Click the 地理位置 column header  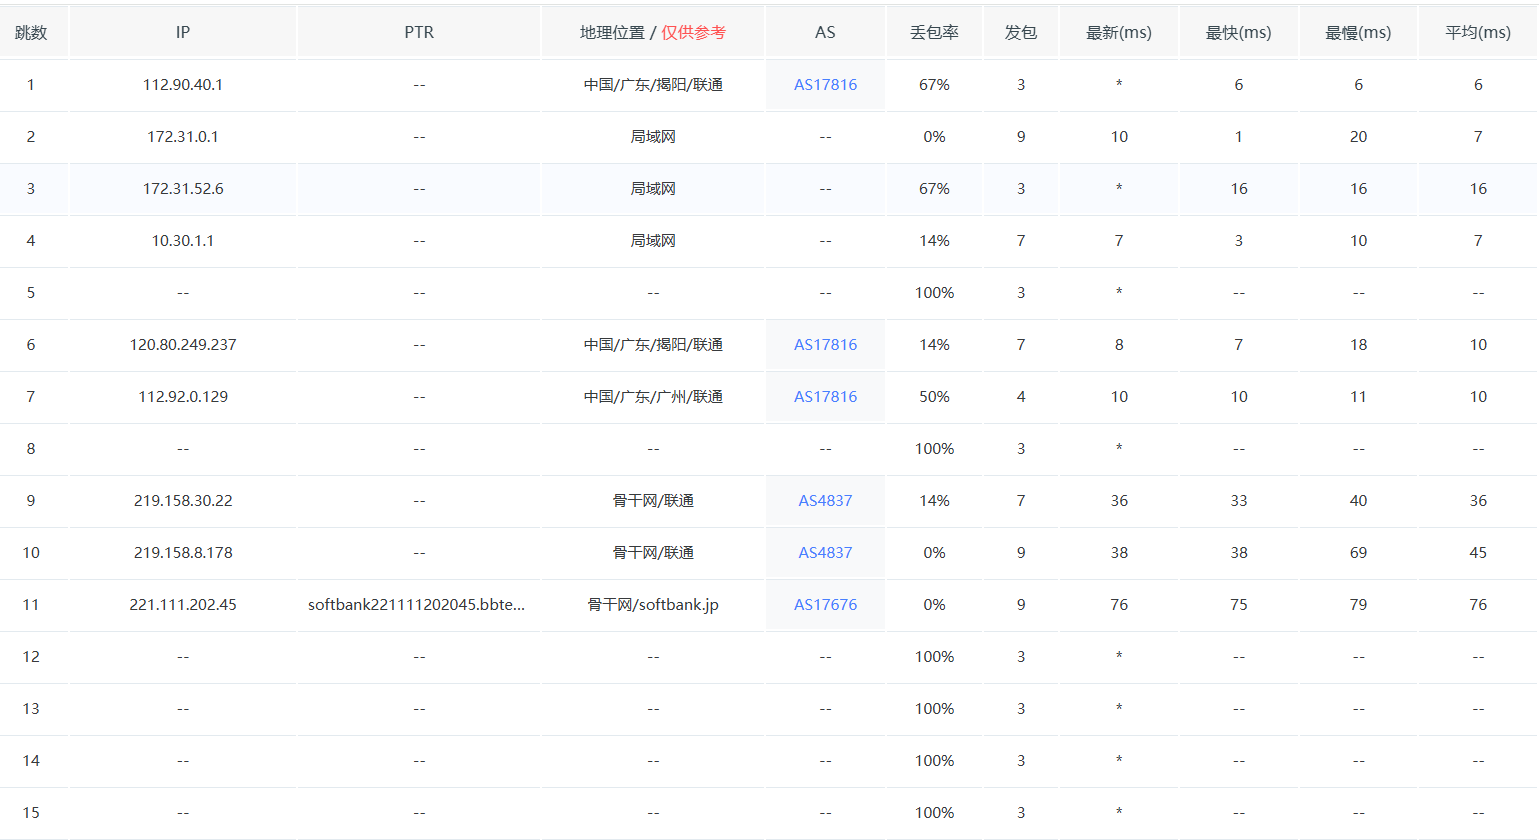click(x=612, y=33)
